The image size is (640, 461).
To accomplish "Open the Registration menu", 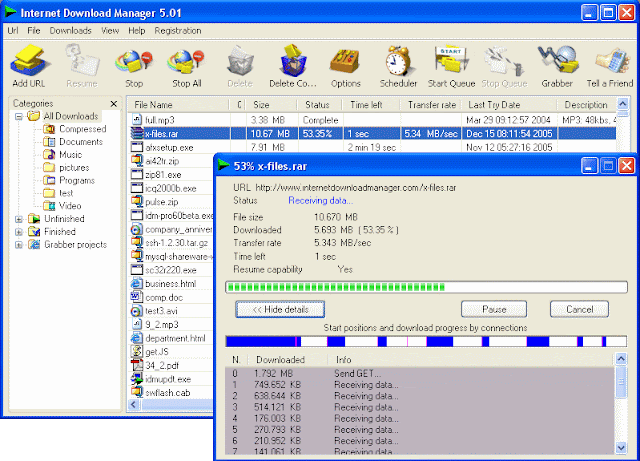I will point(178,31).
